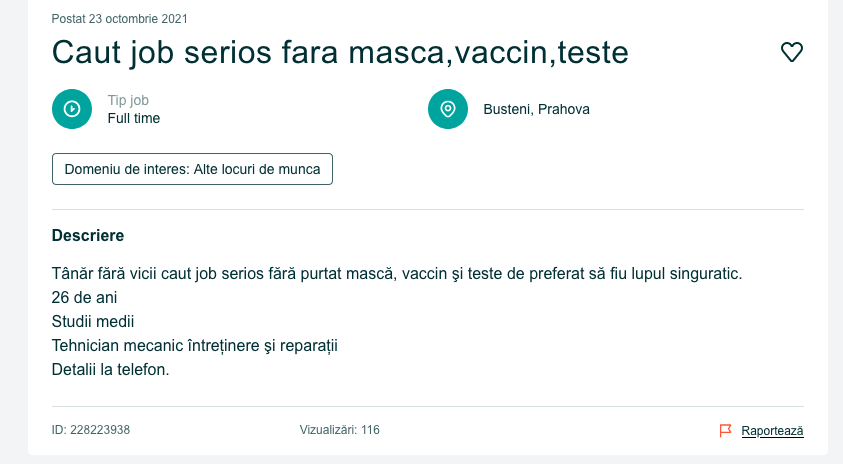Image resolution: width=843 pixels, height=464 pixels.
Task: Click the Detalii la telefon line
Action: [110, 370]
